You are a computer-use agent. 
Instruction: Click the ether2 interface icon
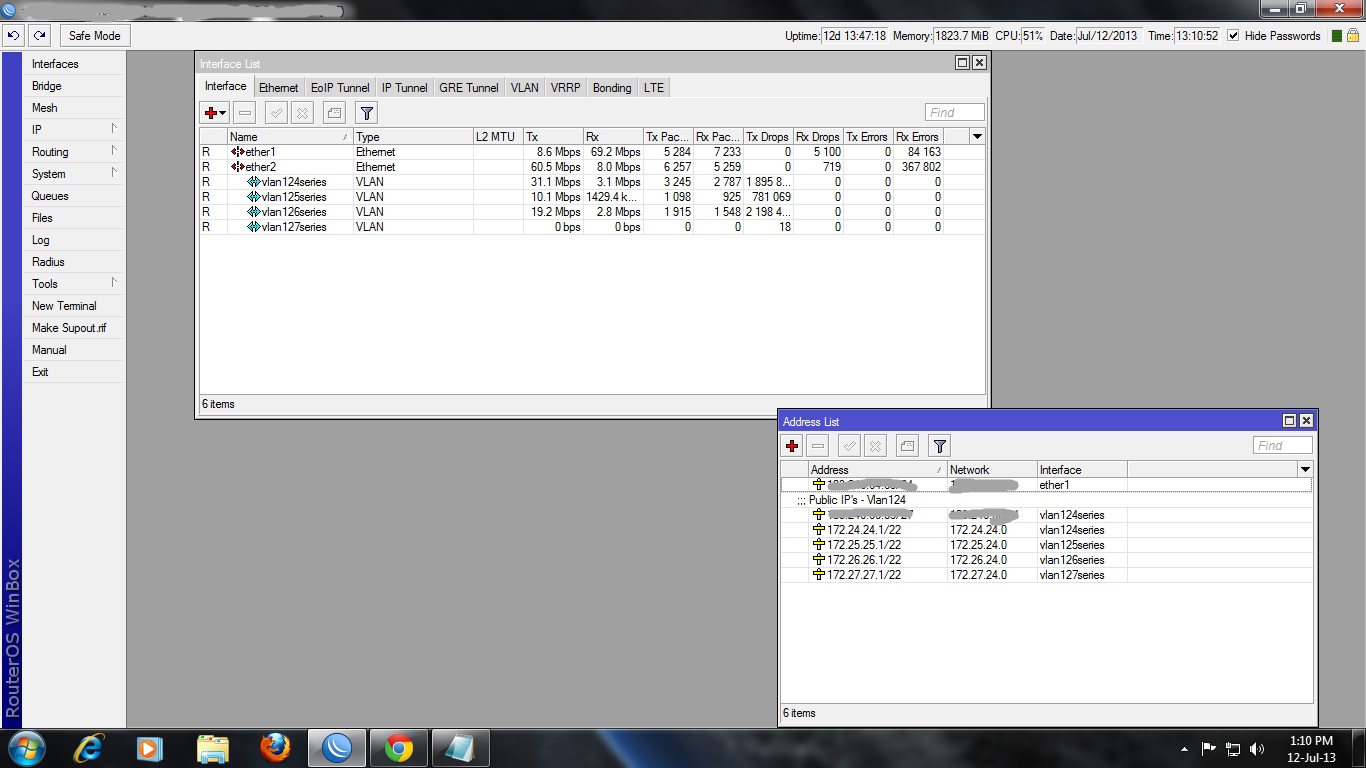(x=237, y=167)
